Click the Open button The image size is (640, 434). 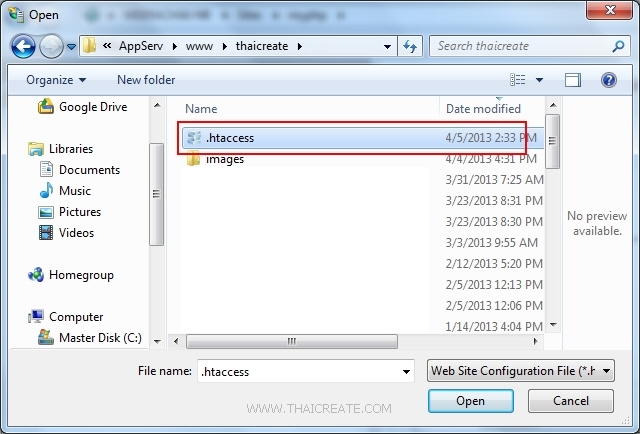click(x=471, y=401)
